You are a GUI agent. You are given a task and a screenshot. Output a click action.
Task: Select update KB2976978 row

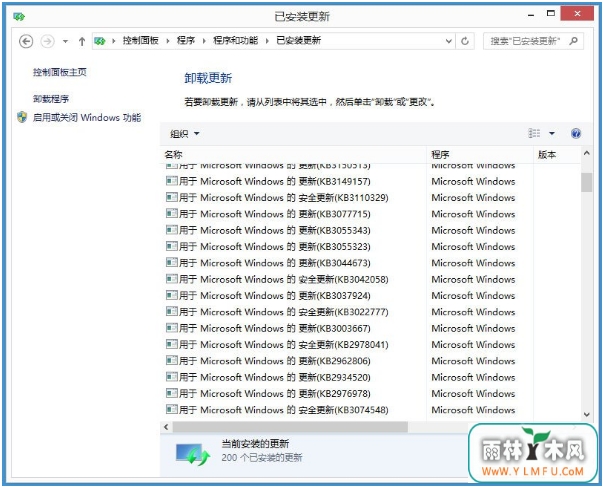(x=370, y=394)
